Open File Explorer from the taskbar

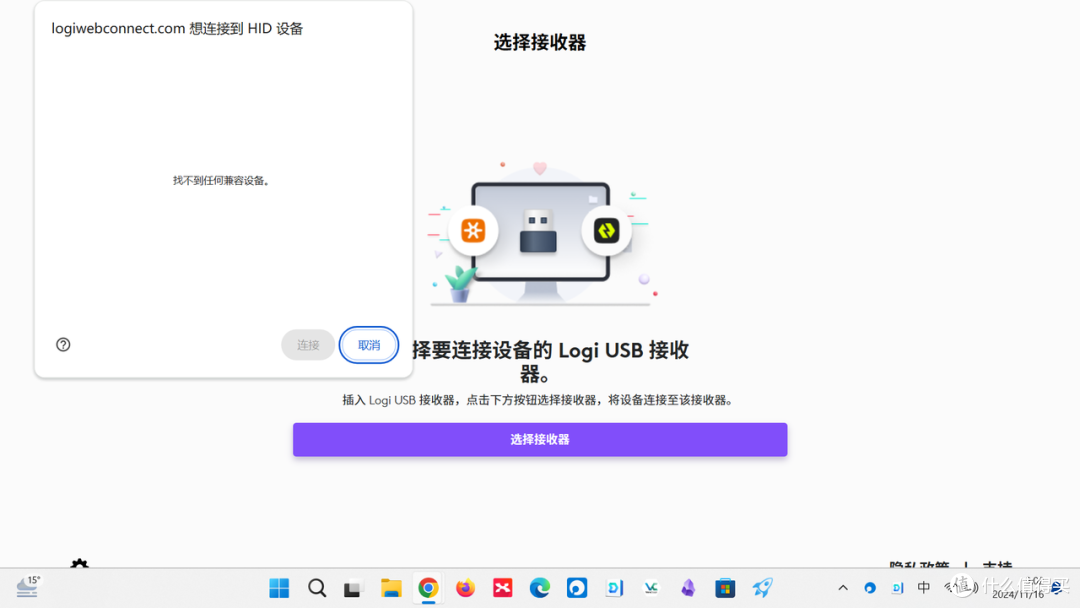point(391,588)
